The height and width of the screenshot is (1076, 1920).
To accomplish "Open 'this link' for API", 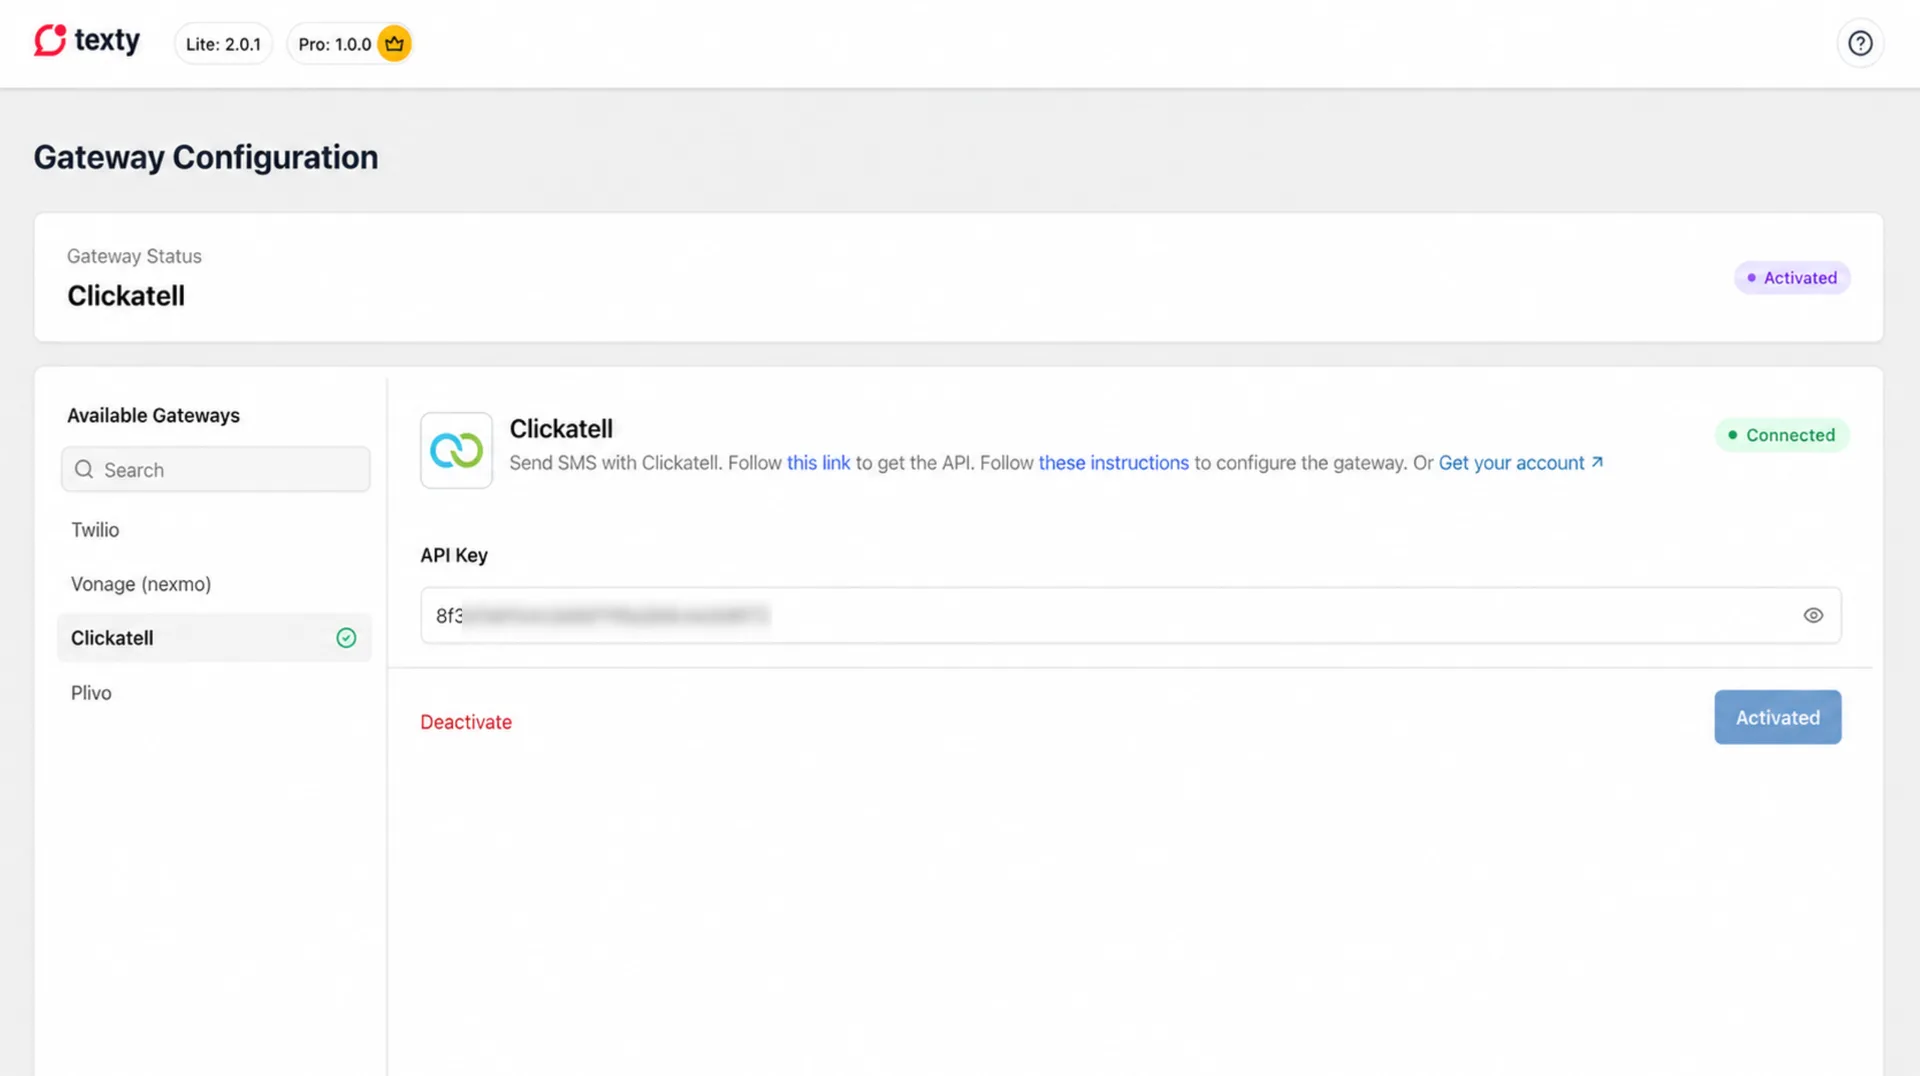I will point(818,463).
